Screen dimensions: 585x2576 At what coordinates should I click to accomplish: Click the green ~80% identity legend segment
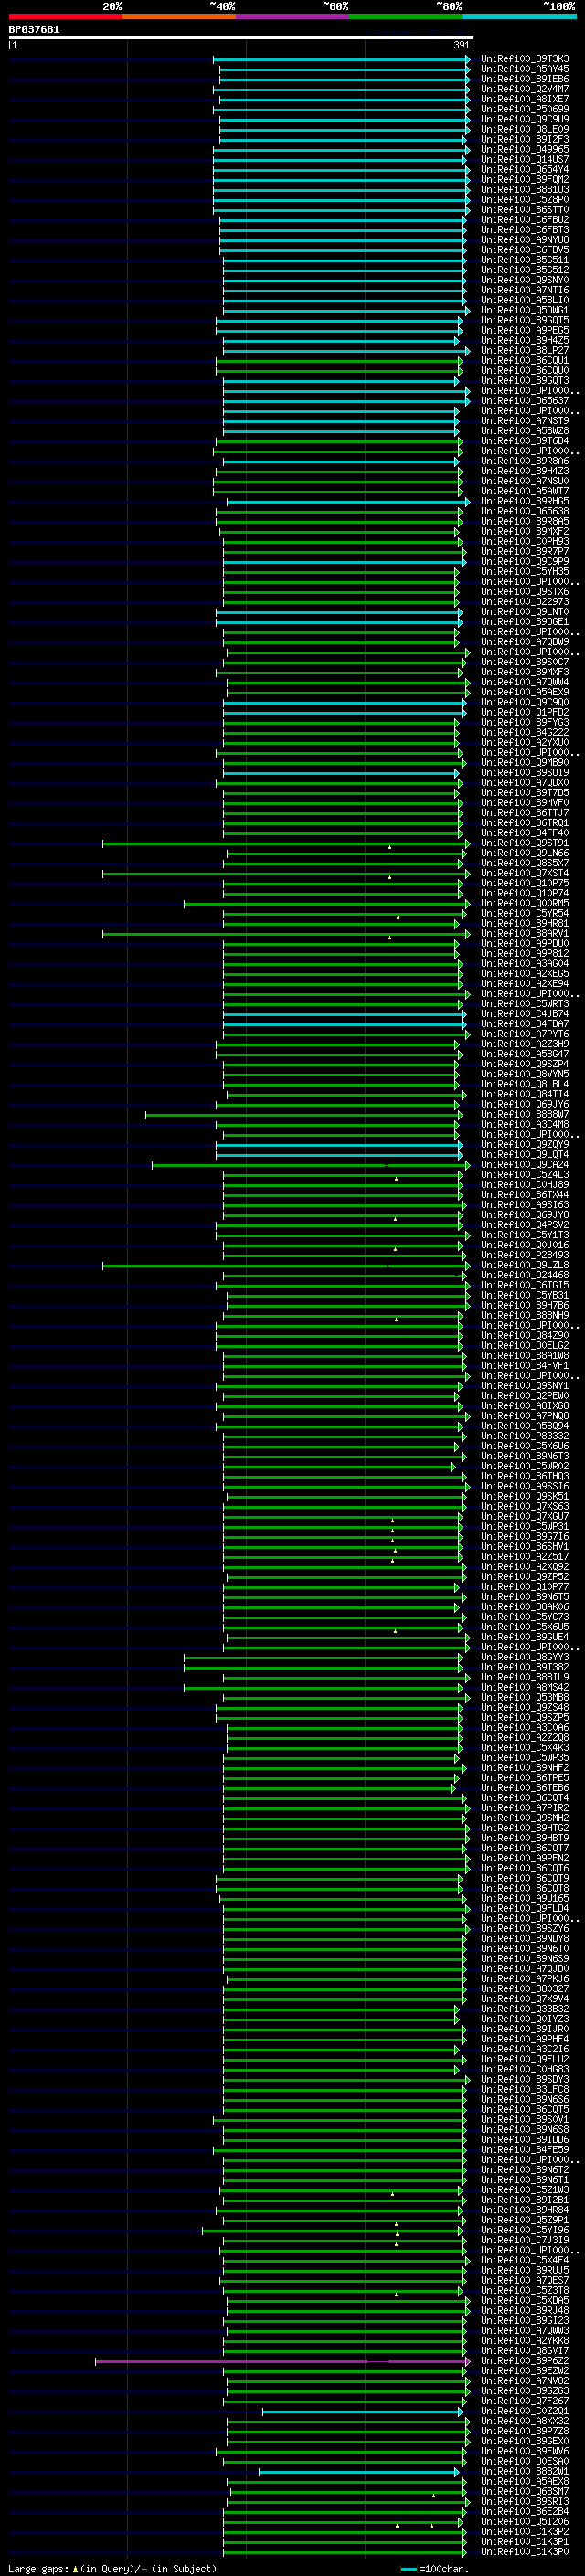(x=406, y=16)
